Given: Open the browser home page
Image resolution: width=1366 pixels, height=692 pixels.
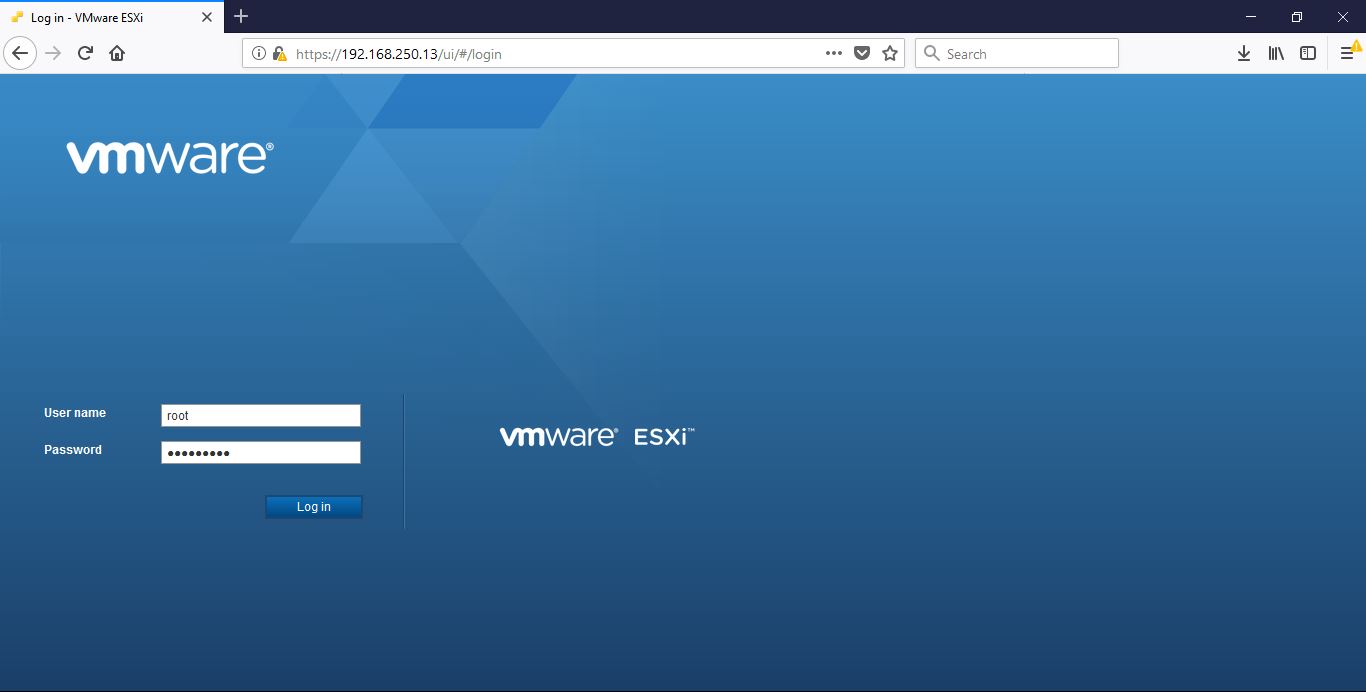Looking at the screenshot, I should point(117,54).
